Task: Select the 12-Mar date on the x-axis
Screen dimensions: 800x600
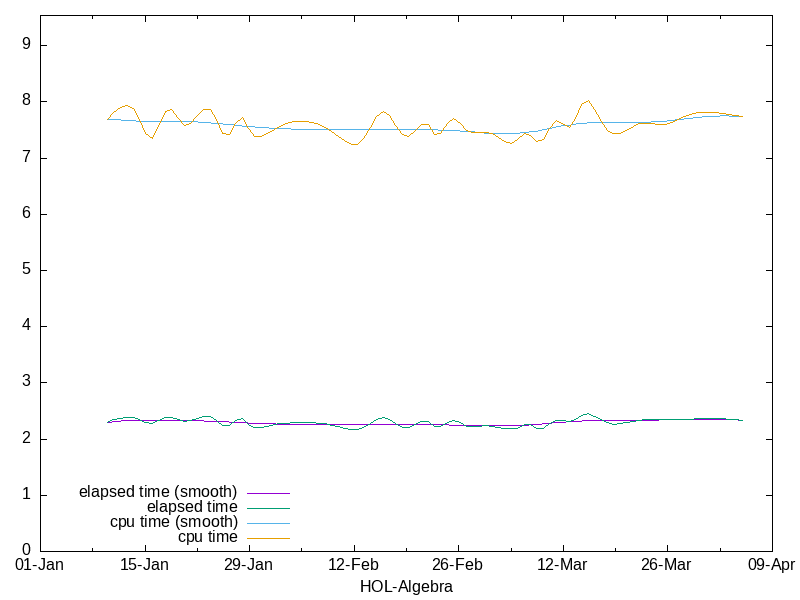Action: click(x=562, y=566)
